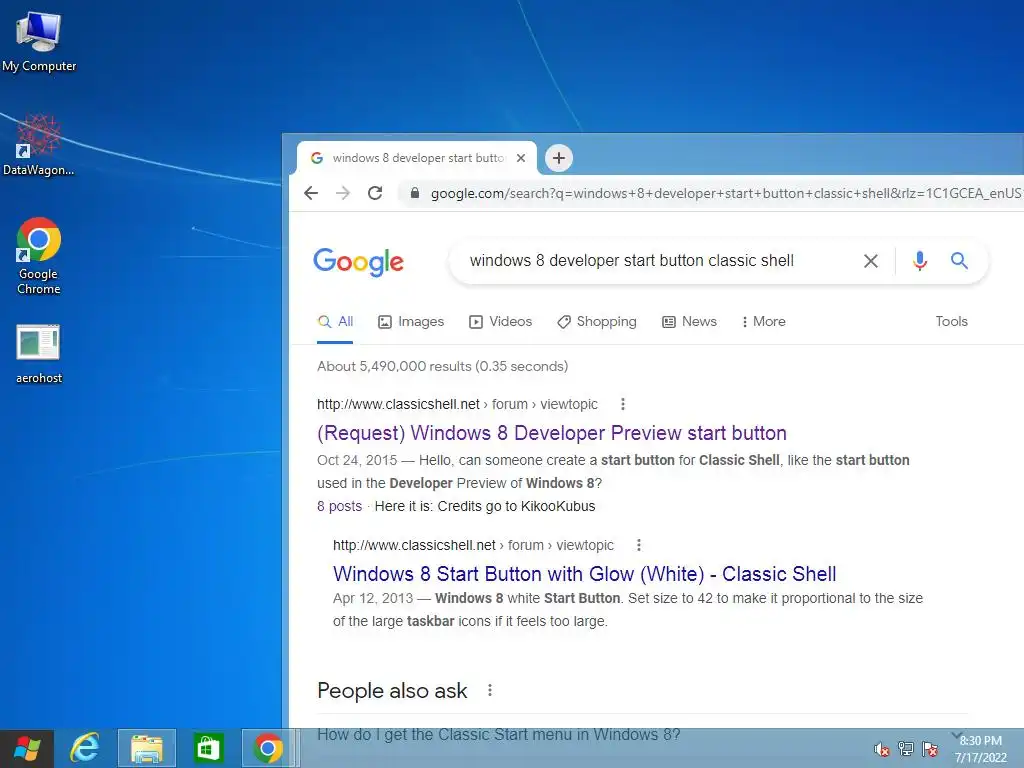
Task: Open the network tray icon
Action: click(906, 749)
